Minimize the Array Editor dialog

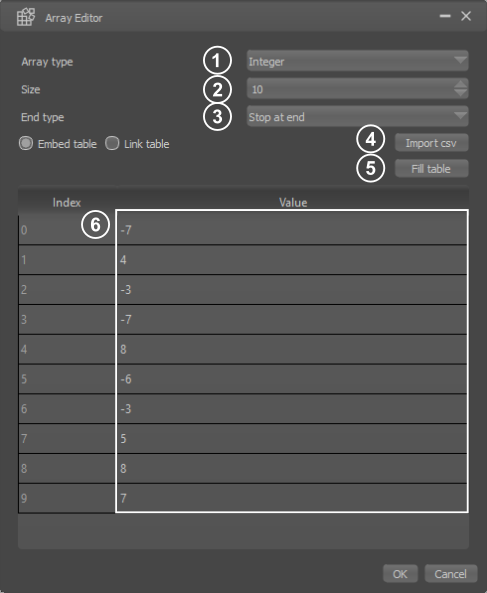click(445, 16)
